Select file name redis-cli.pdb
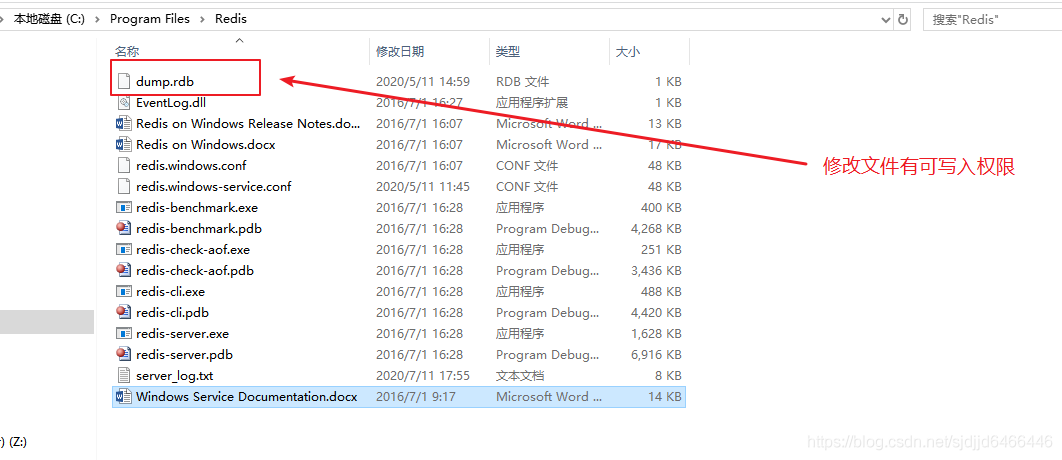Image resolution: width=1062 pixels, height=460 pixels. point(173,313)
